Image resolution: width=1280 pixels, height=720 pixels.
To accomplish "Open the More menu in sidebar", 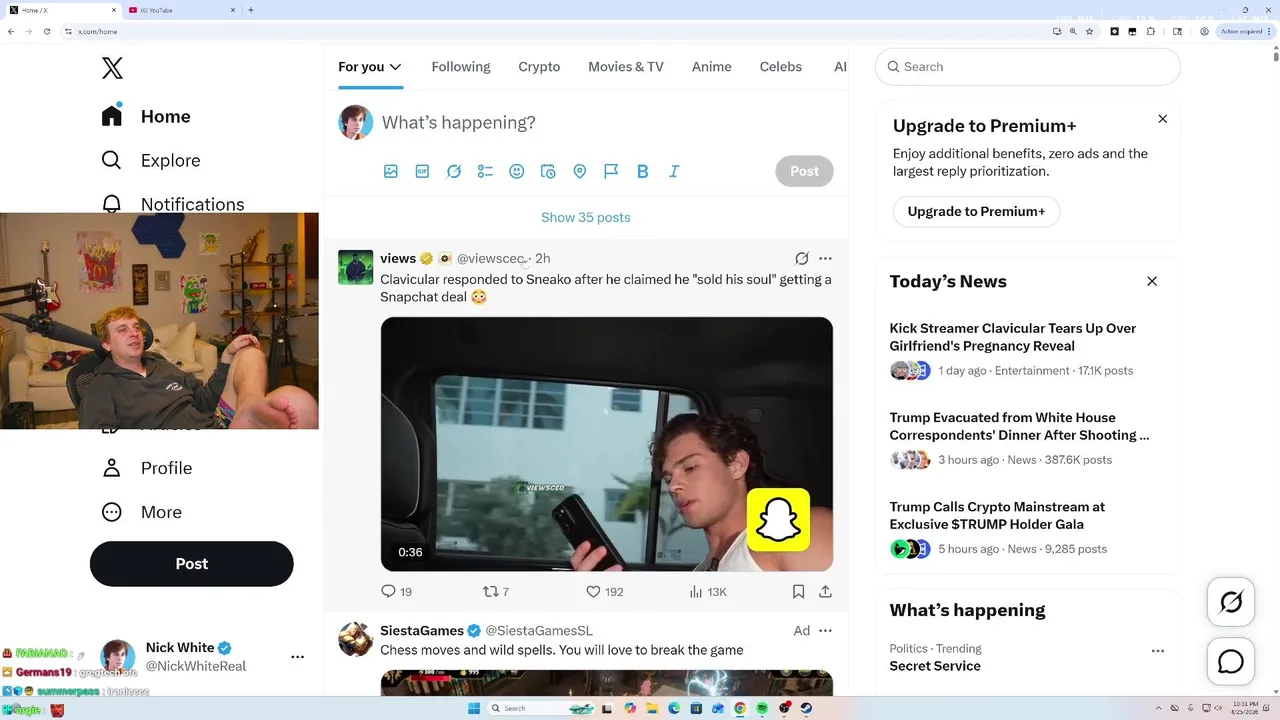I will point(142,512).
